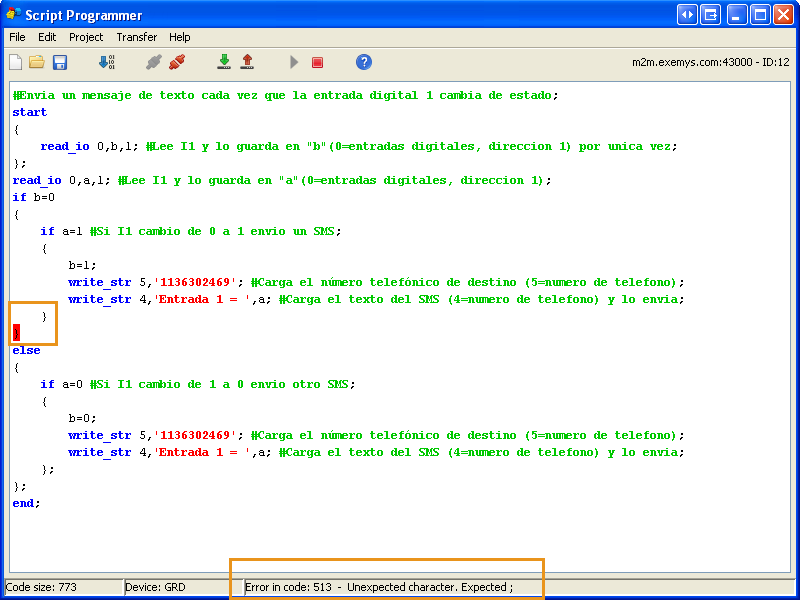
Task: Click the gray connect plug icon
Action: click(154, 62)
